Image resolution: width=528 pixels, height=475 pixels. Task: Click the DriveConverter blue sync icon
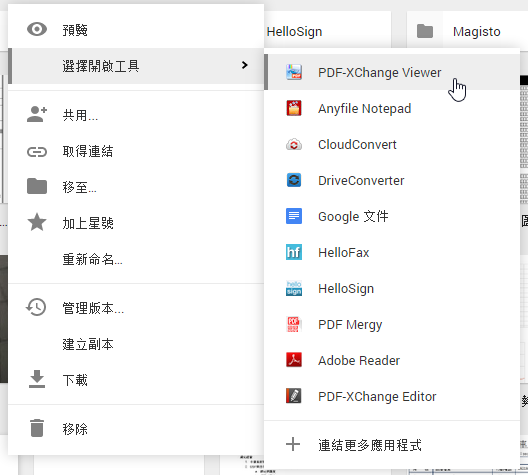294,180
